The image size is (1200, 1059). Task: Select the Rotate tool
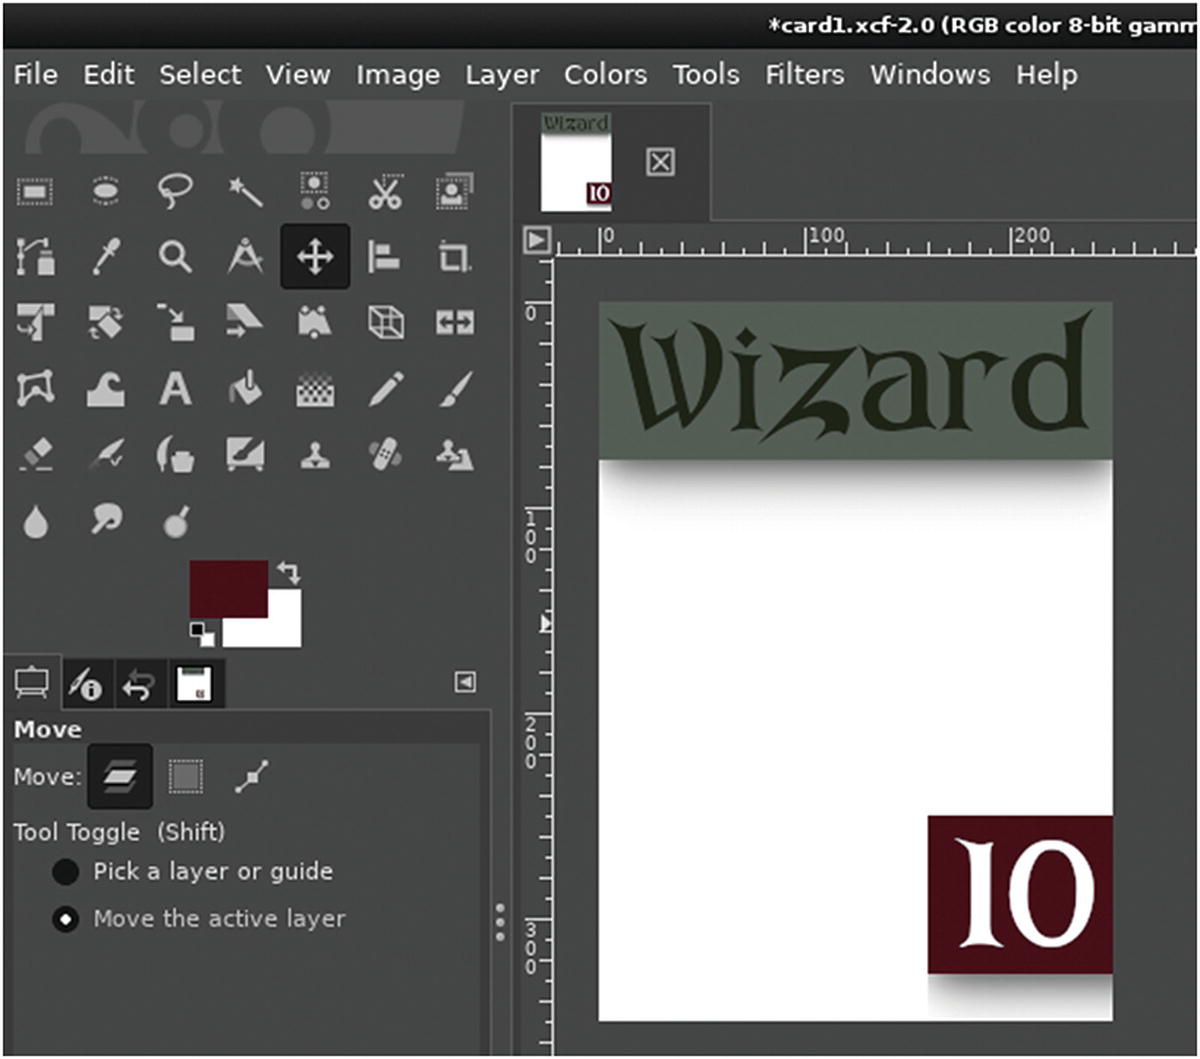[106, 322]
